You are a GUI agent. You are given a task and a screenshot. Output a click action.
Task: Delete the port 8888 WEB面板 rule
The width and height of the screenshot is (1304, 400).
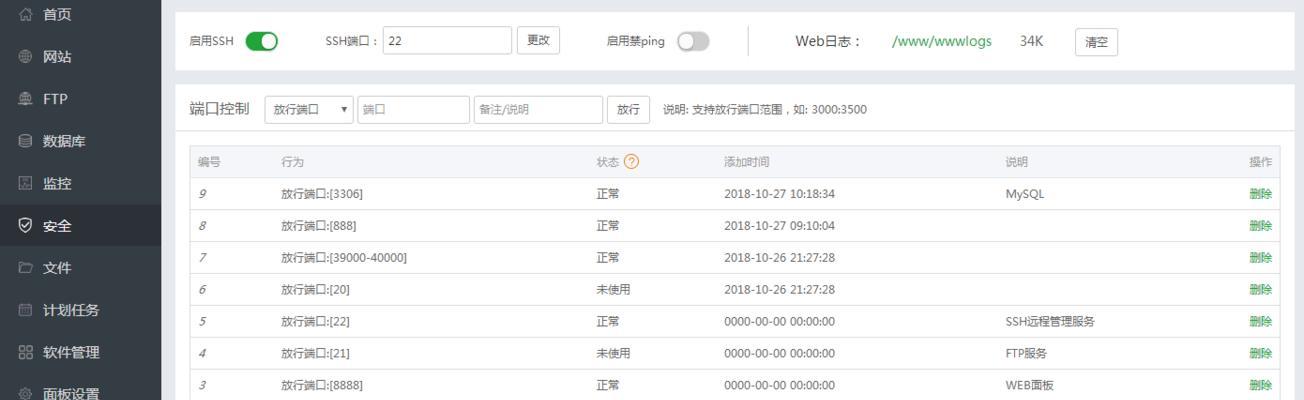tap(1260, 386)
